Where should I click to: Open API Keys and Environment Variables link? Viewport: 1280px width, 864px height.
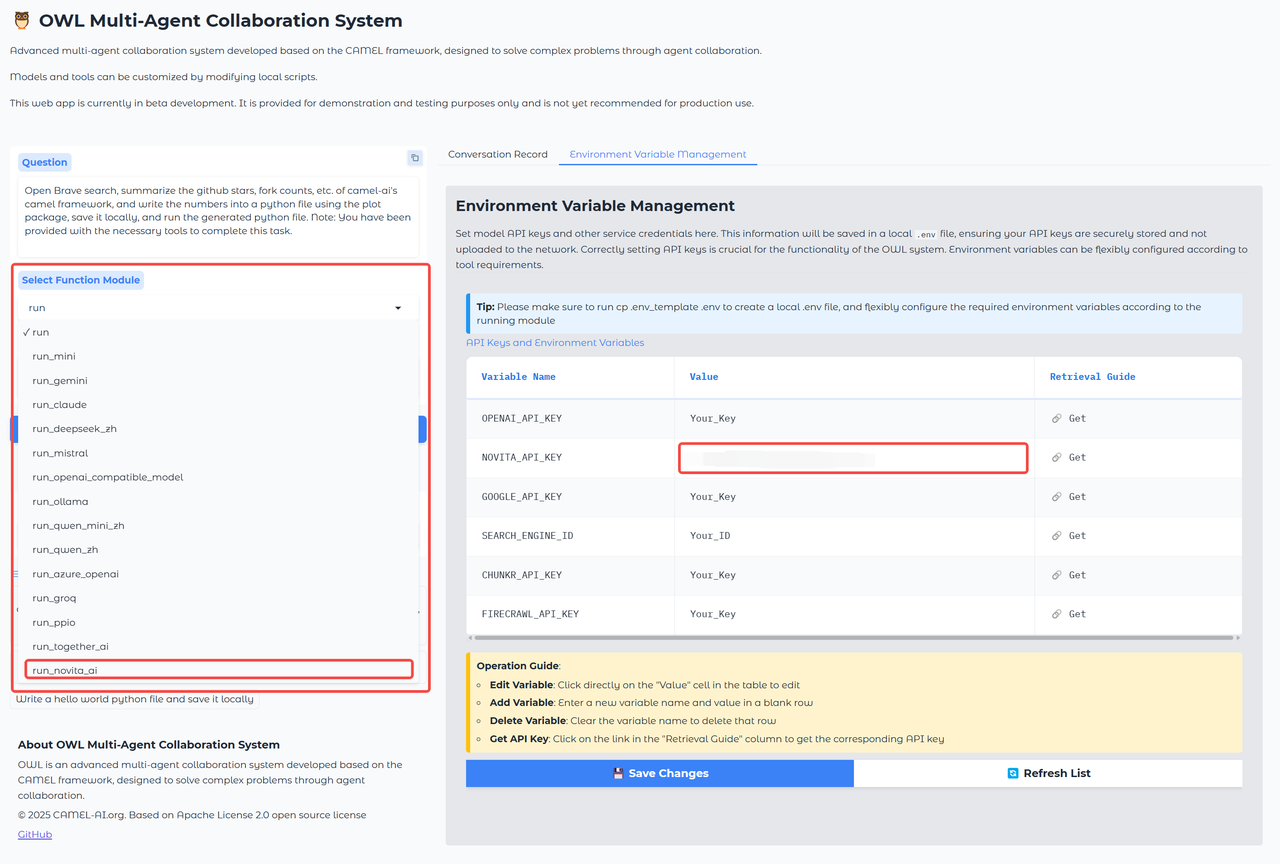555,343
